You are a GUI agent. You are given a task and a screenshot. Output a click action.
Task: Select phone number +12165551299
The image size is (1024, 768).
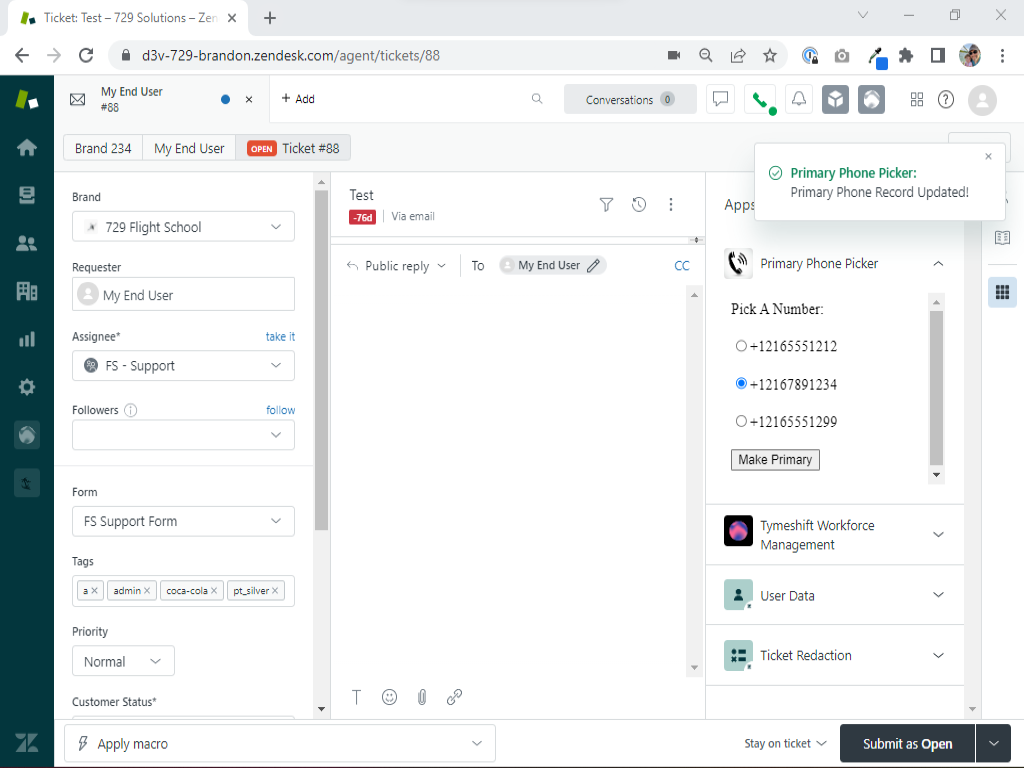click(741, 421)
